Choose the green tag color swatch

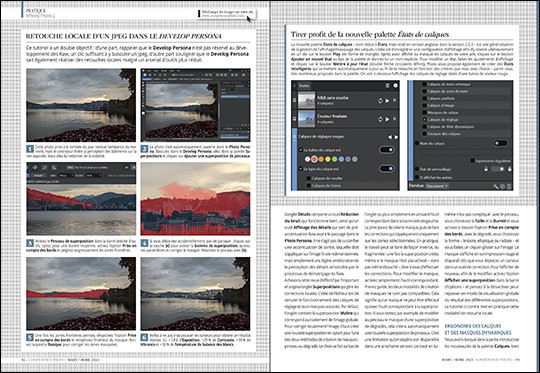[x=334, y=159]
